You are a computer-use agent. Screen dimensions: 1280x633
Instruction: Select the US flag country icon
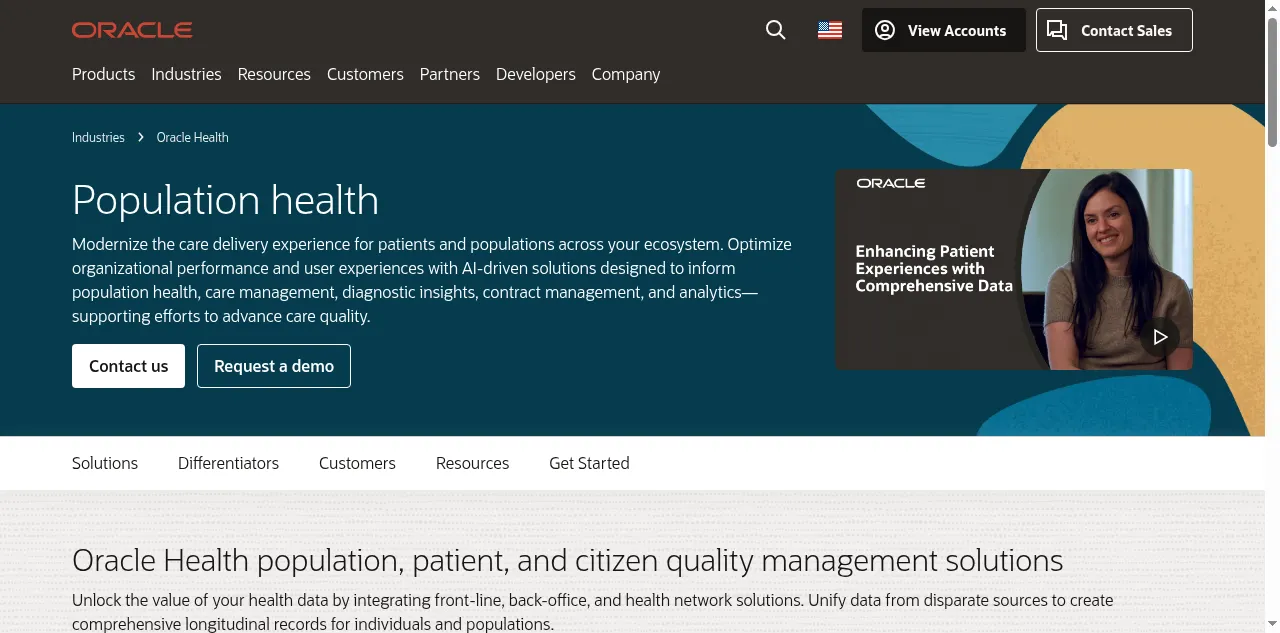click(x=830, y=30)
